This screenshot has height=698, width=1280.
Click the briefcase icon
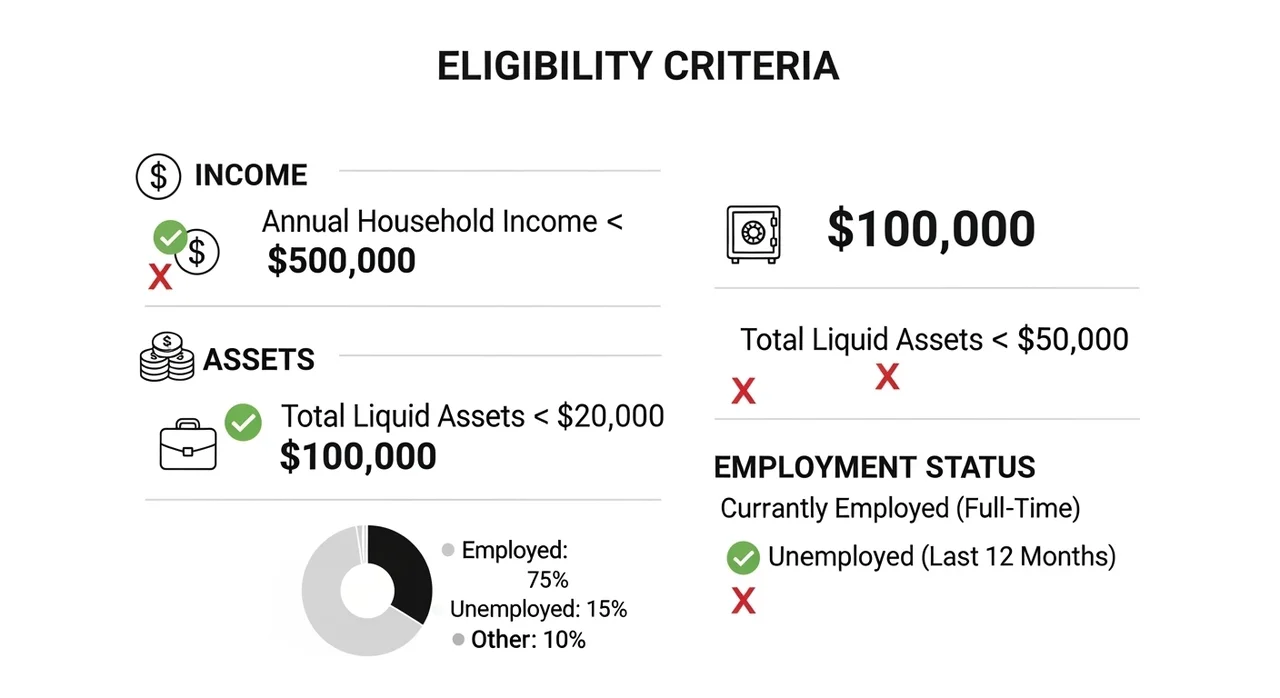(188, 447)
